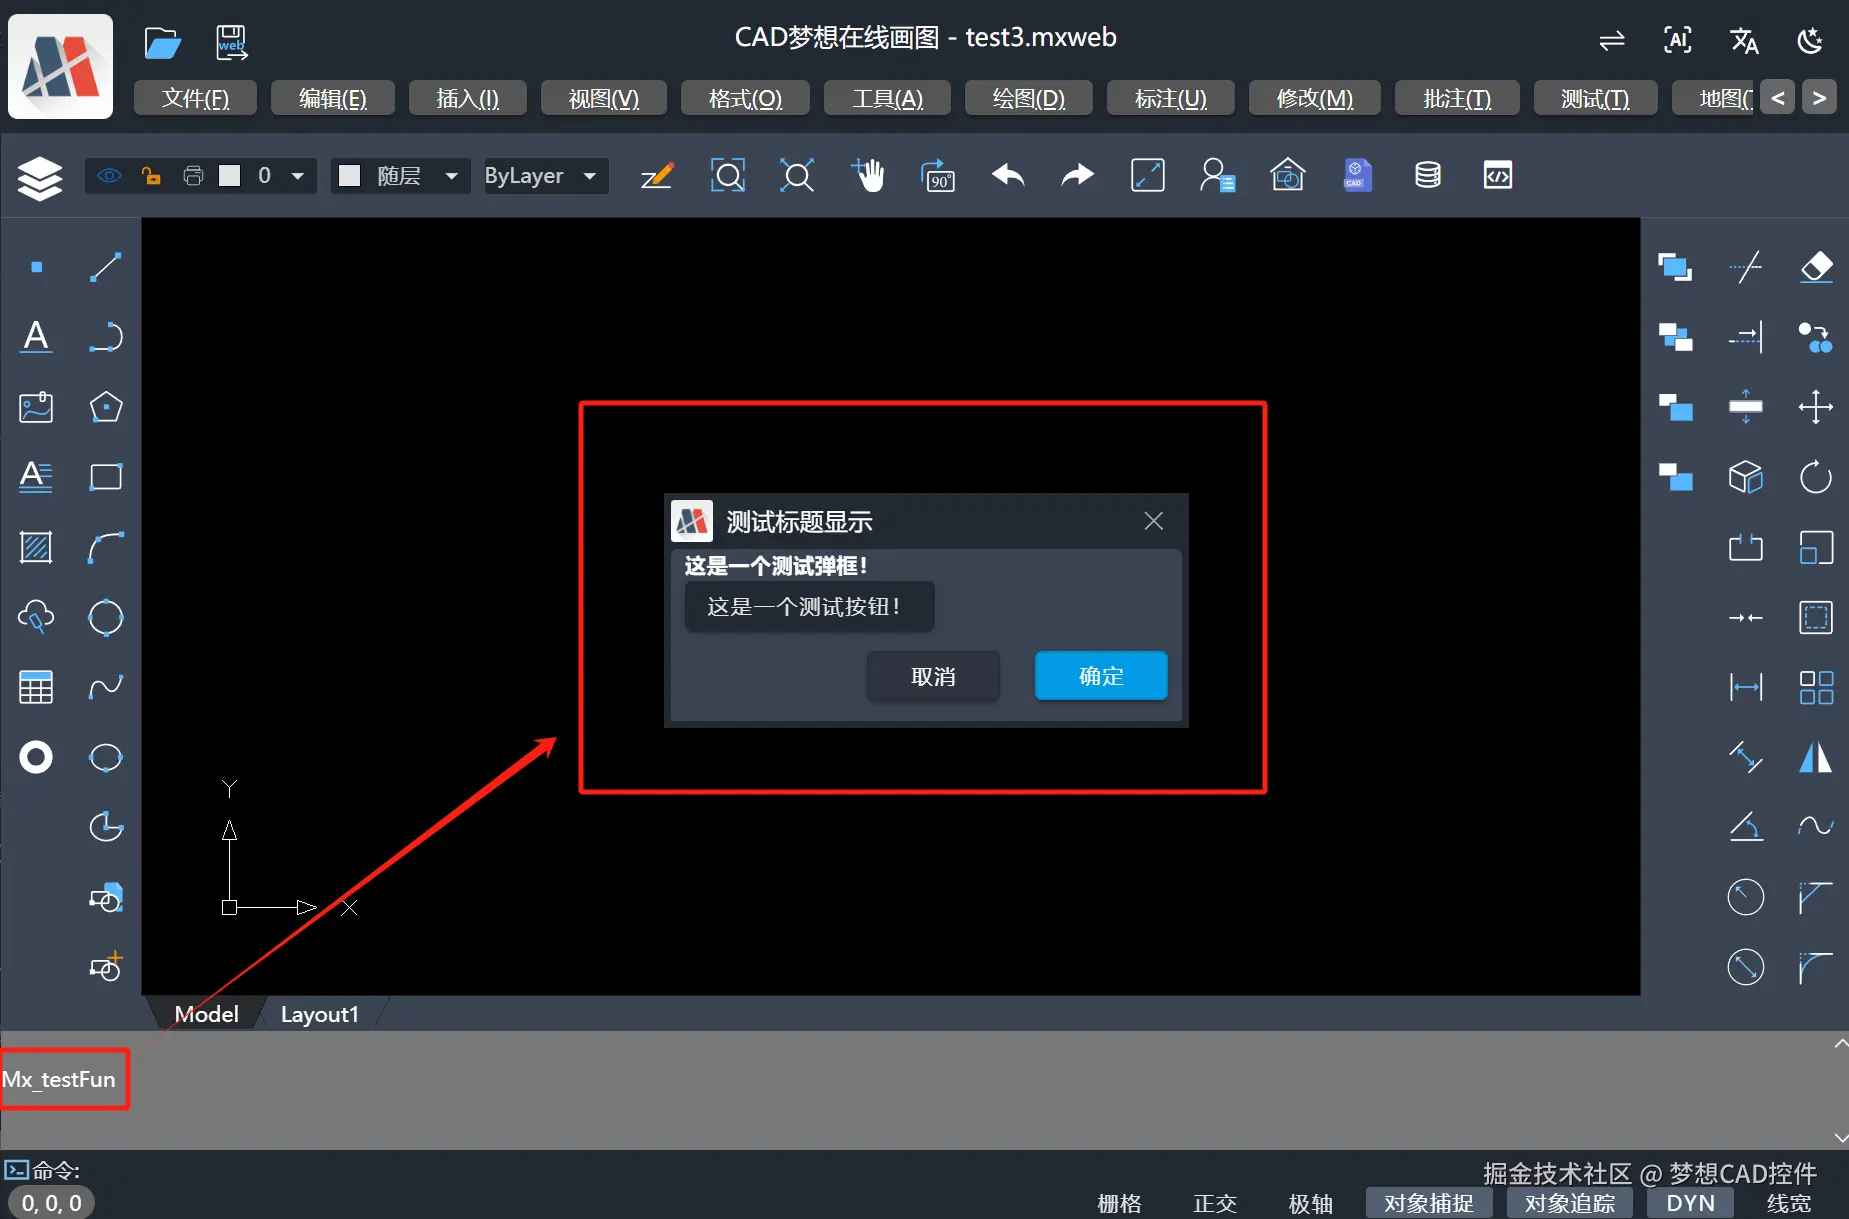The width and height of the screenshot is (1849, 1219).
Task: Toggle 极轴 polar tracking
Action: click(x=1311, y=1203)
